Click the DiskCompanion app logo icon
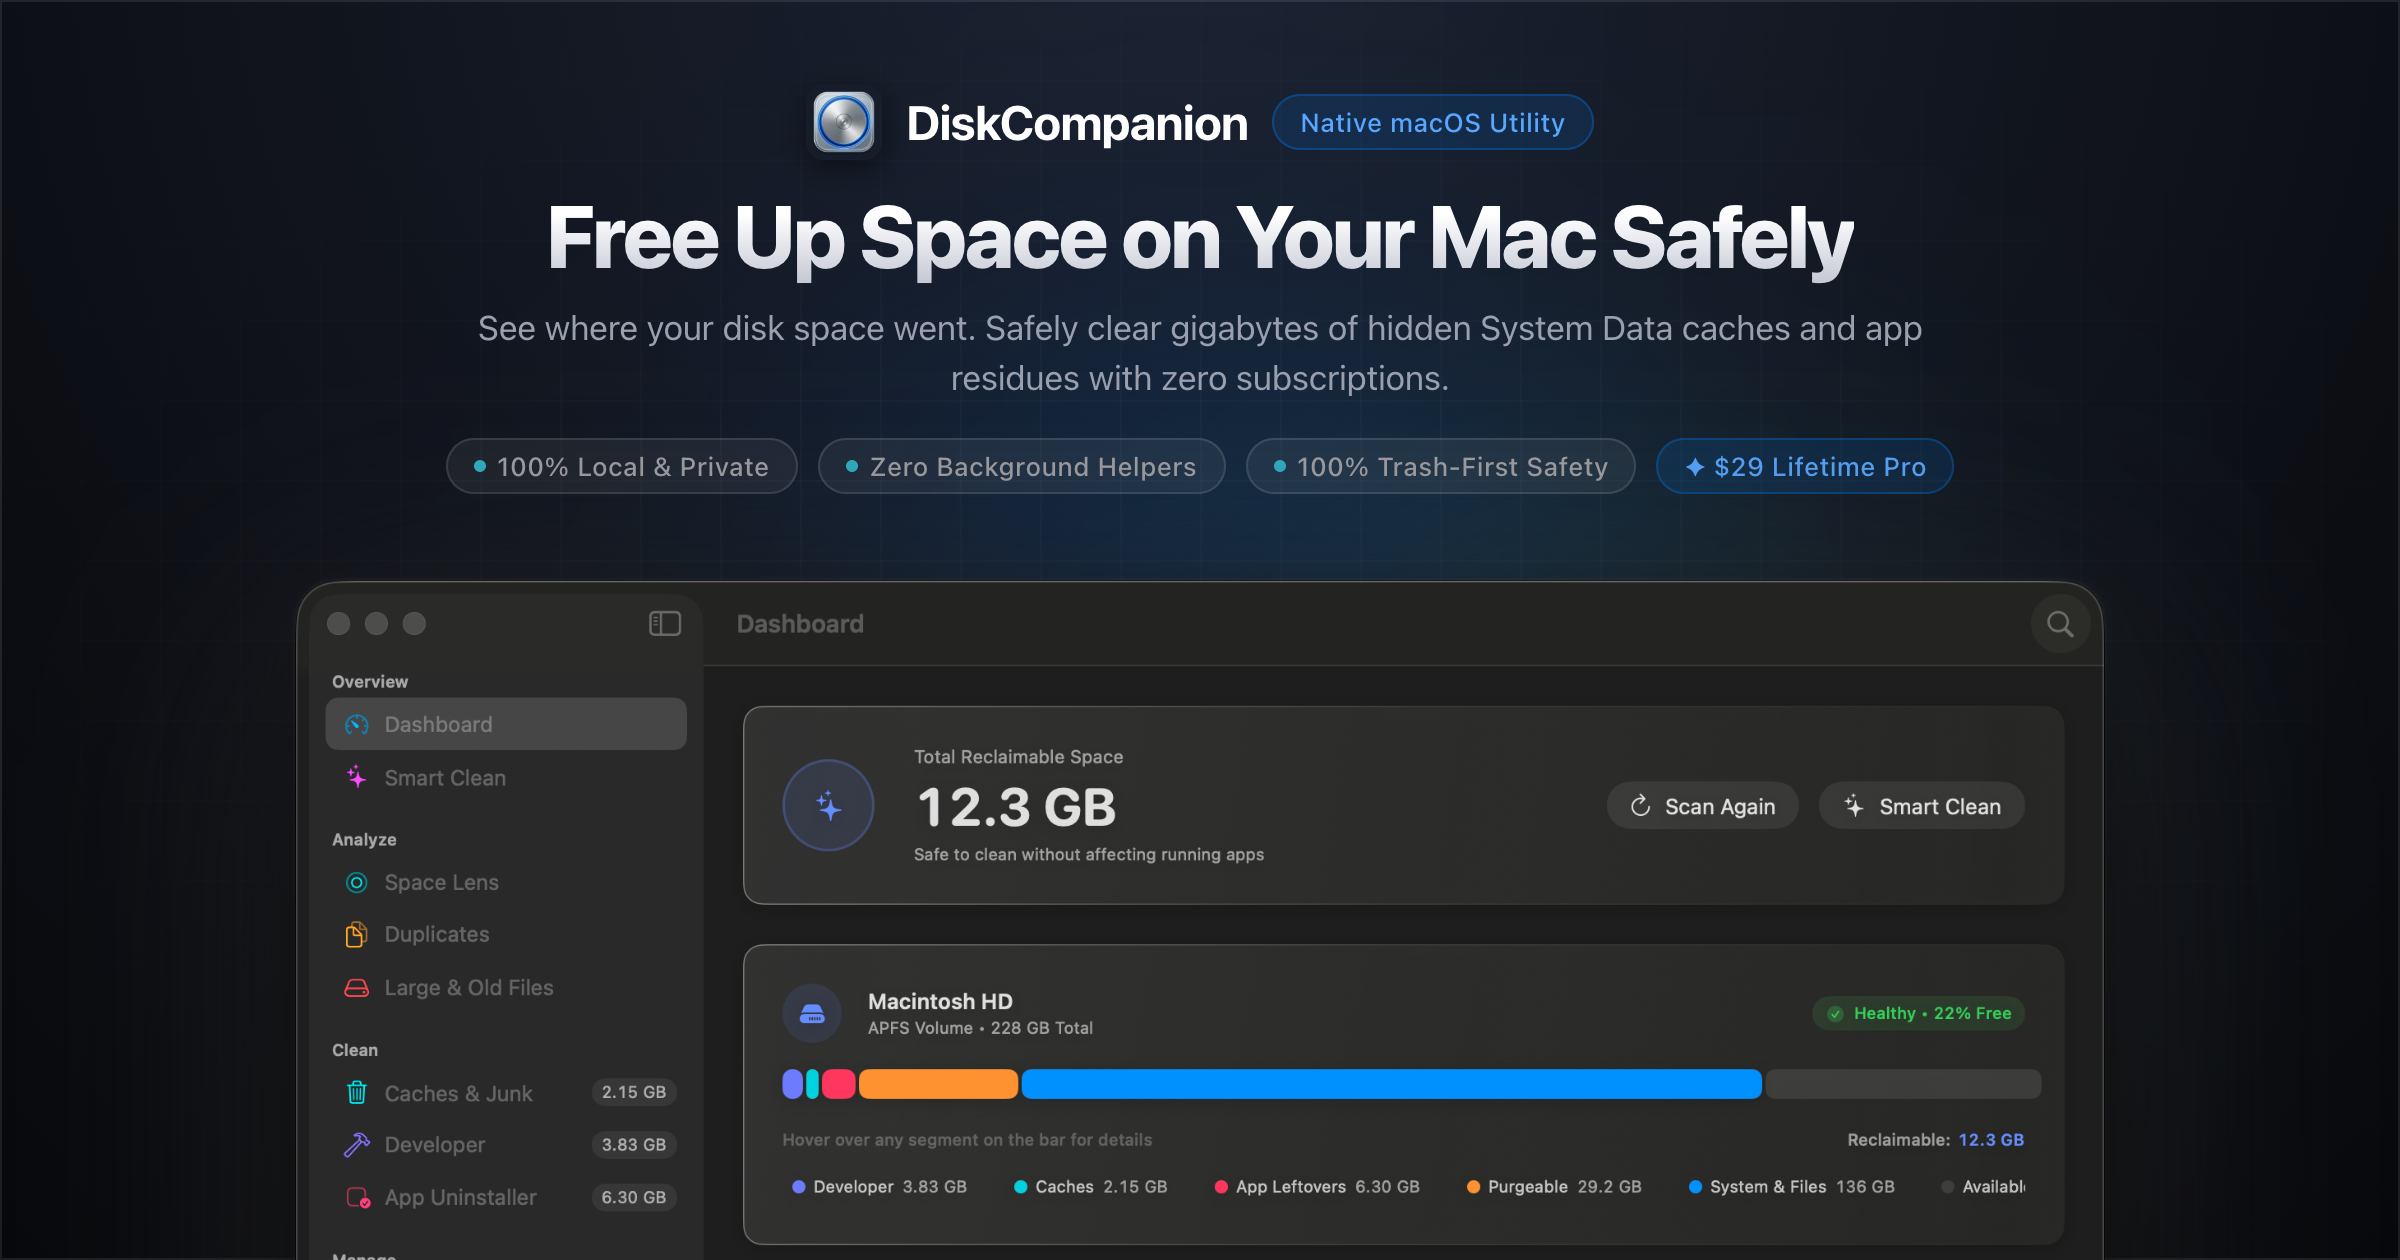2400x1260 pixels. (843, 123)
